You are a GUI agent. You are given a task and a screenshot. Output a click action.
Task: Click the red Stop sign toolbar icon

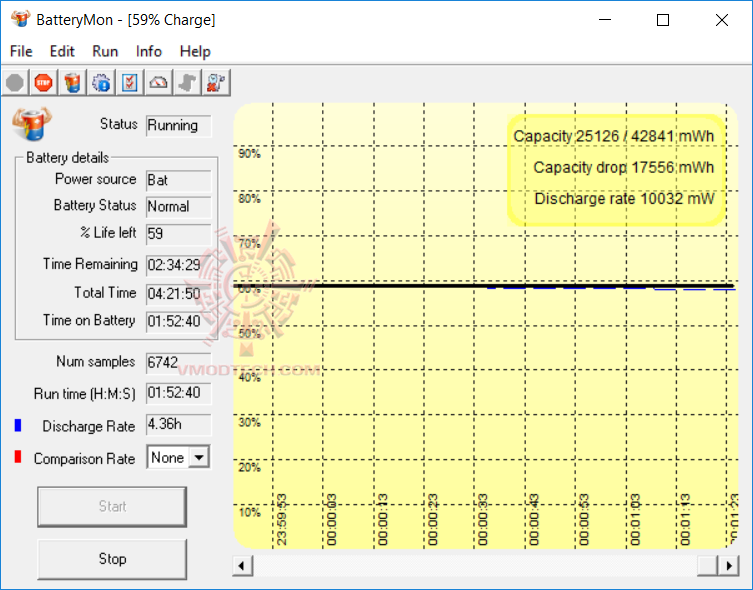[x=43, y=83]
